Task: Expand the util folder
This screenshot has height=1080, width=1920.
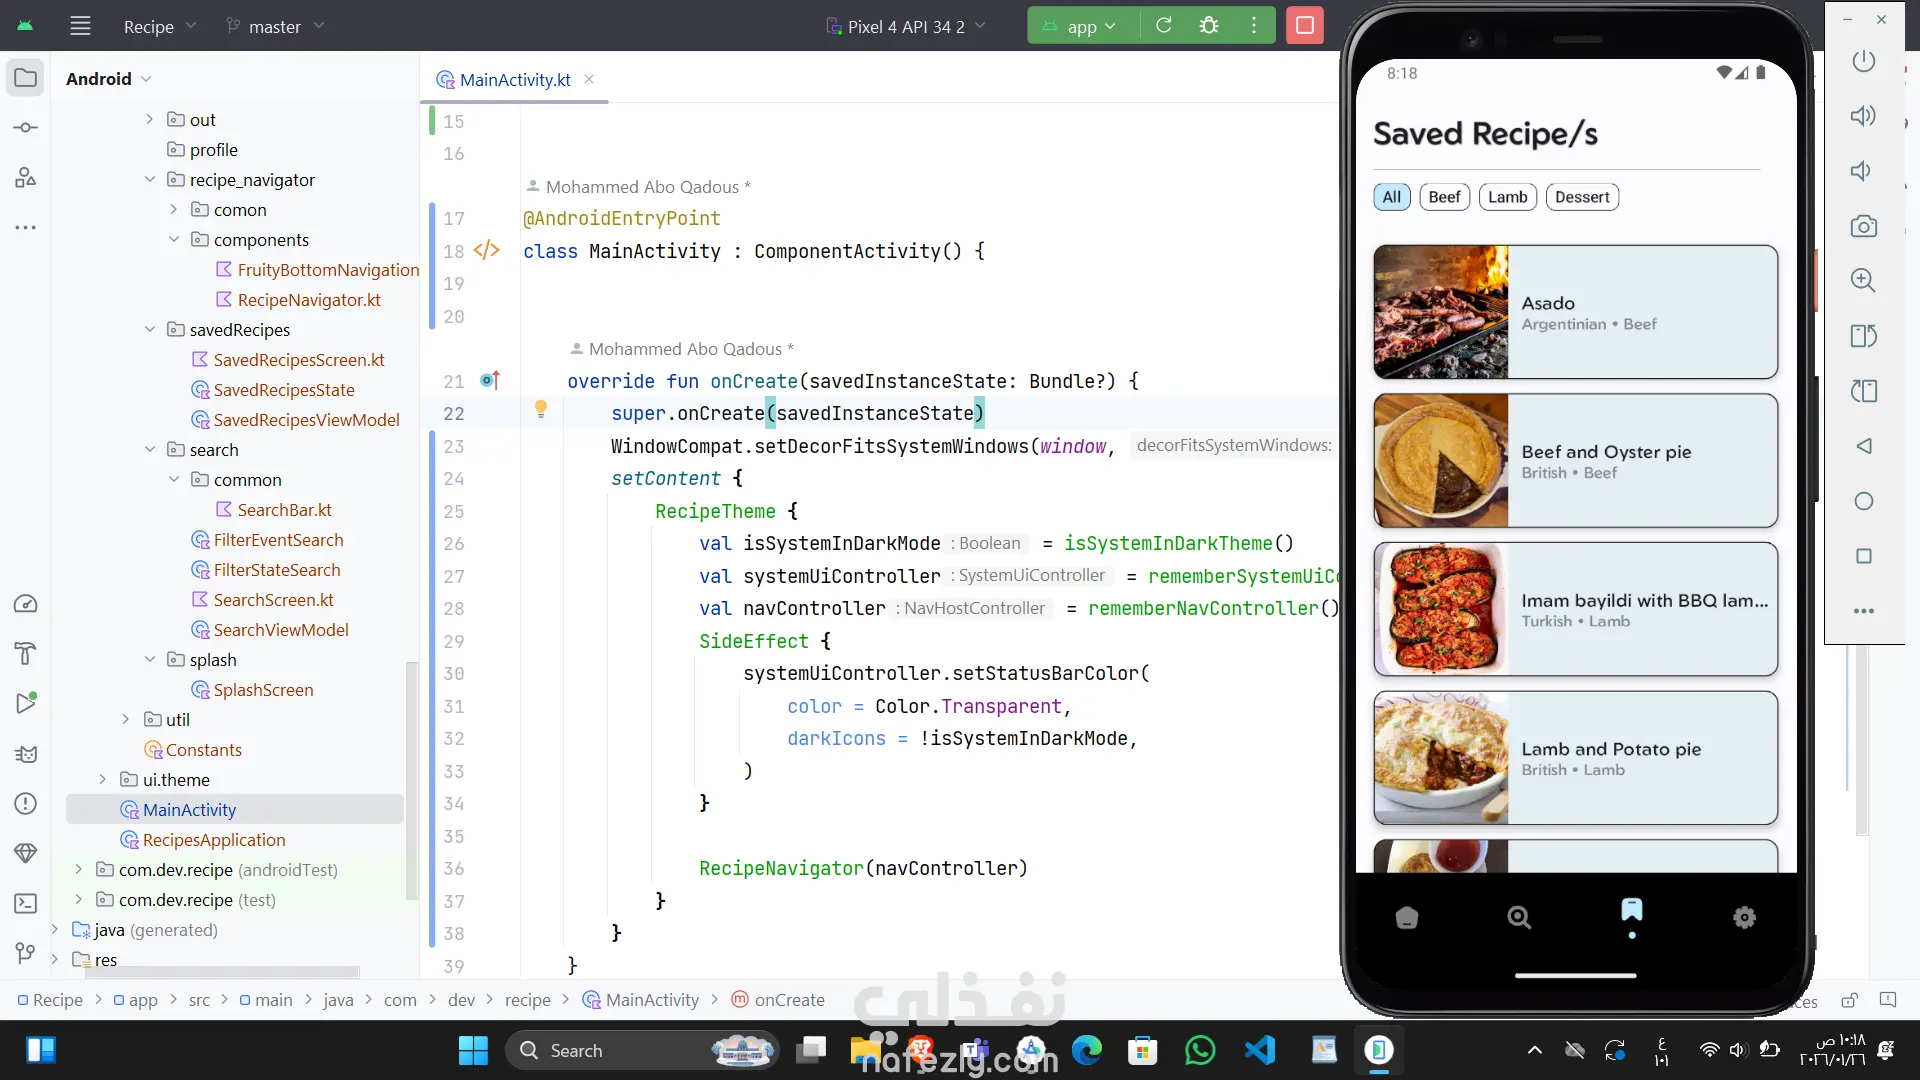Action: [126, 720]
